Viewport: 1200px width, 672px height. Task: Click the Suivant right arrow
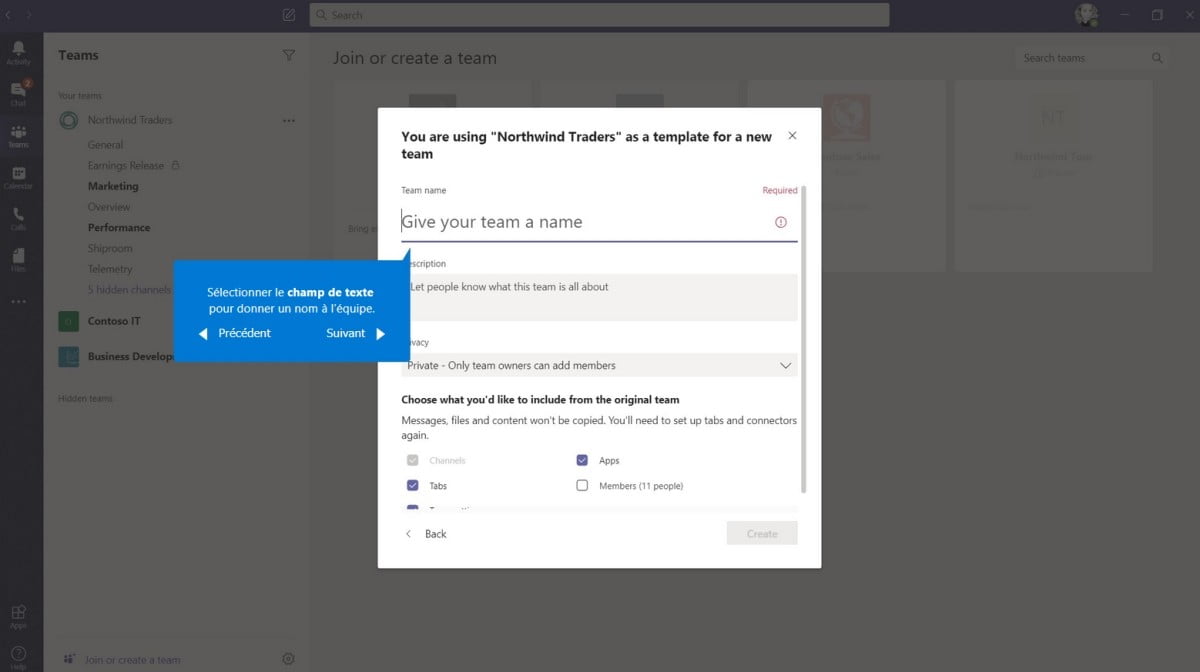[x=380, y=334]
